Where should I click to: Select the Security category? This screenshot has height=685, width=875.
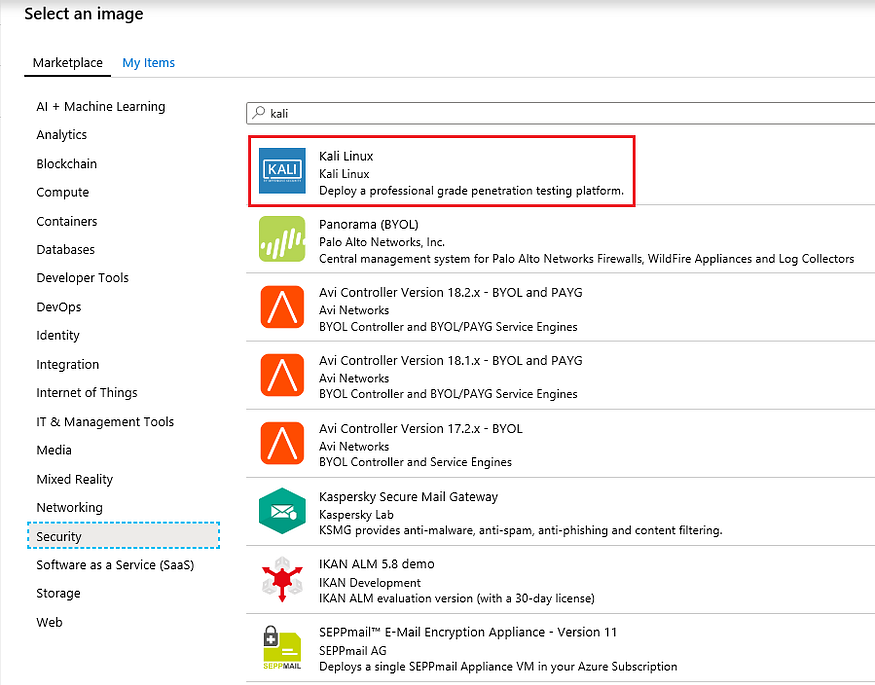point(59,536)
